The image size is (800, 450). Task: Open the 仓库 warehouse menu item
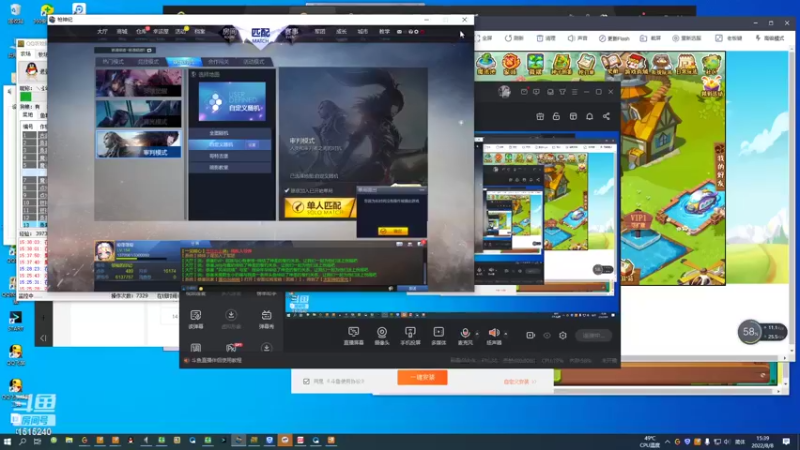point(141,32)
